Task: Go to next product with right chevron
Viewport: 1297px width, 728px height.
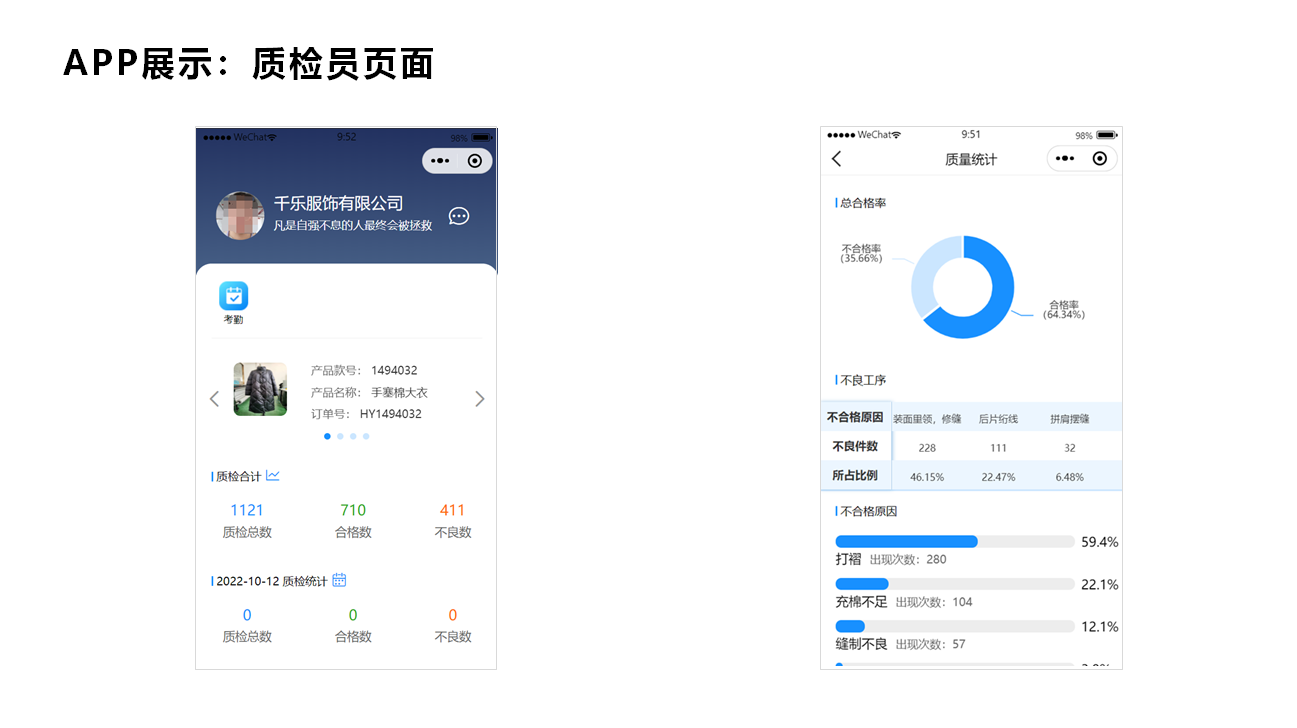Action: (479, 399)
